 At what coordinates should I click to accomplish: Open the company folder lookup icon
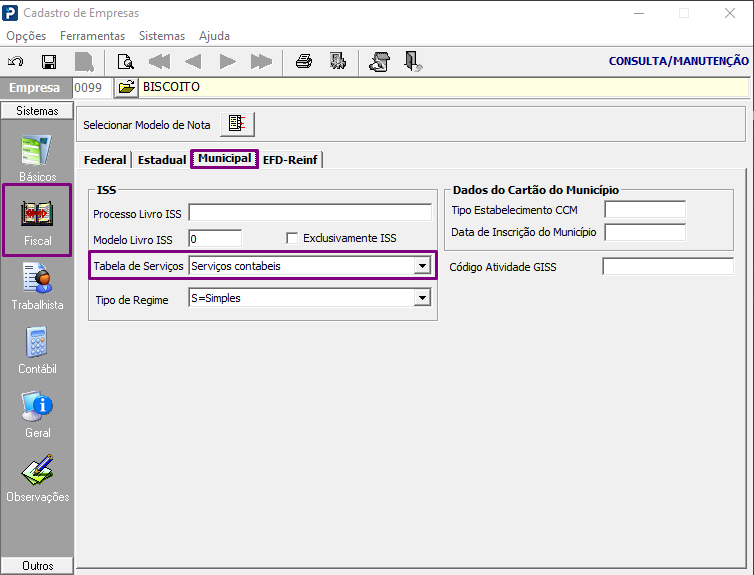coord(126,88)
